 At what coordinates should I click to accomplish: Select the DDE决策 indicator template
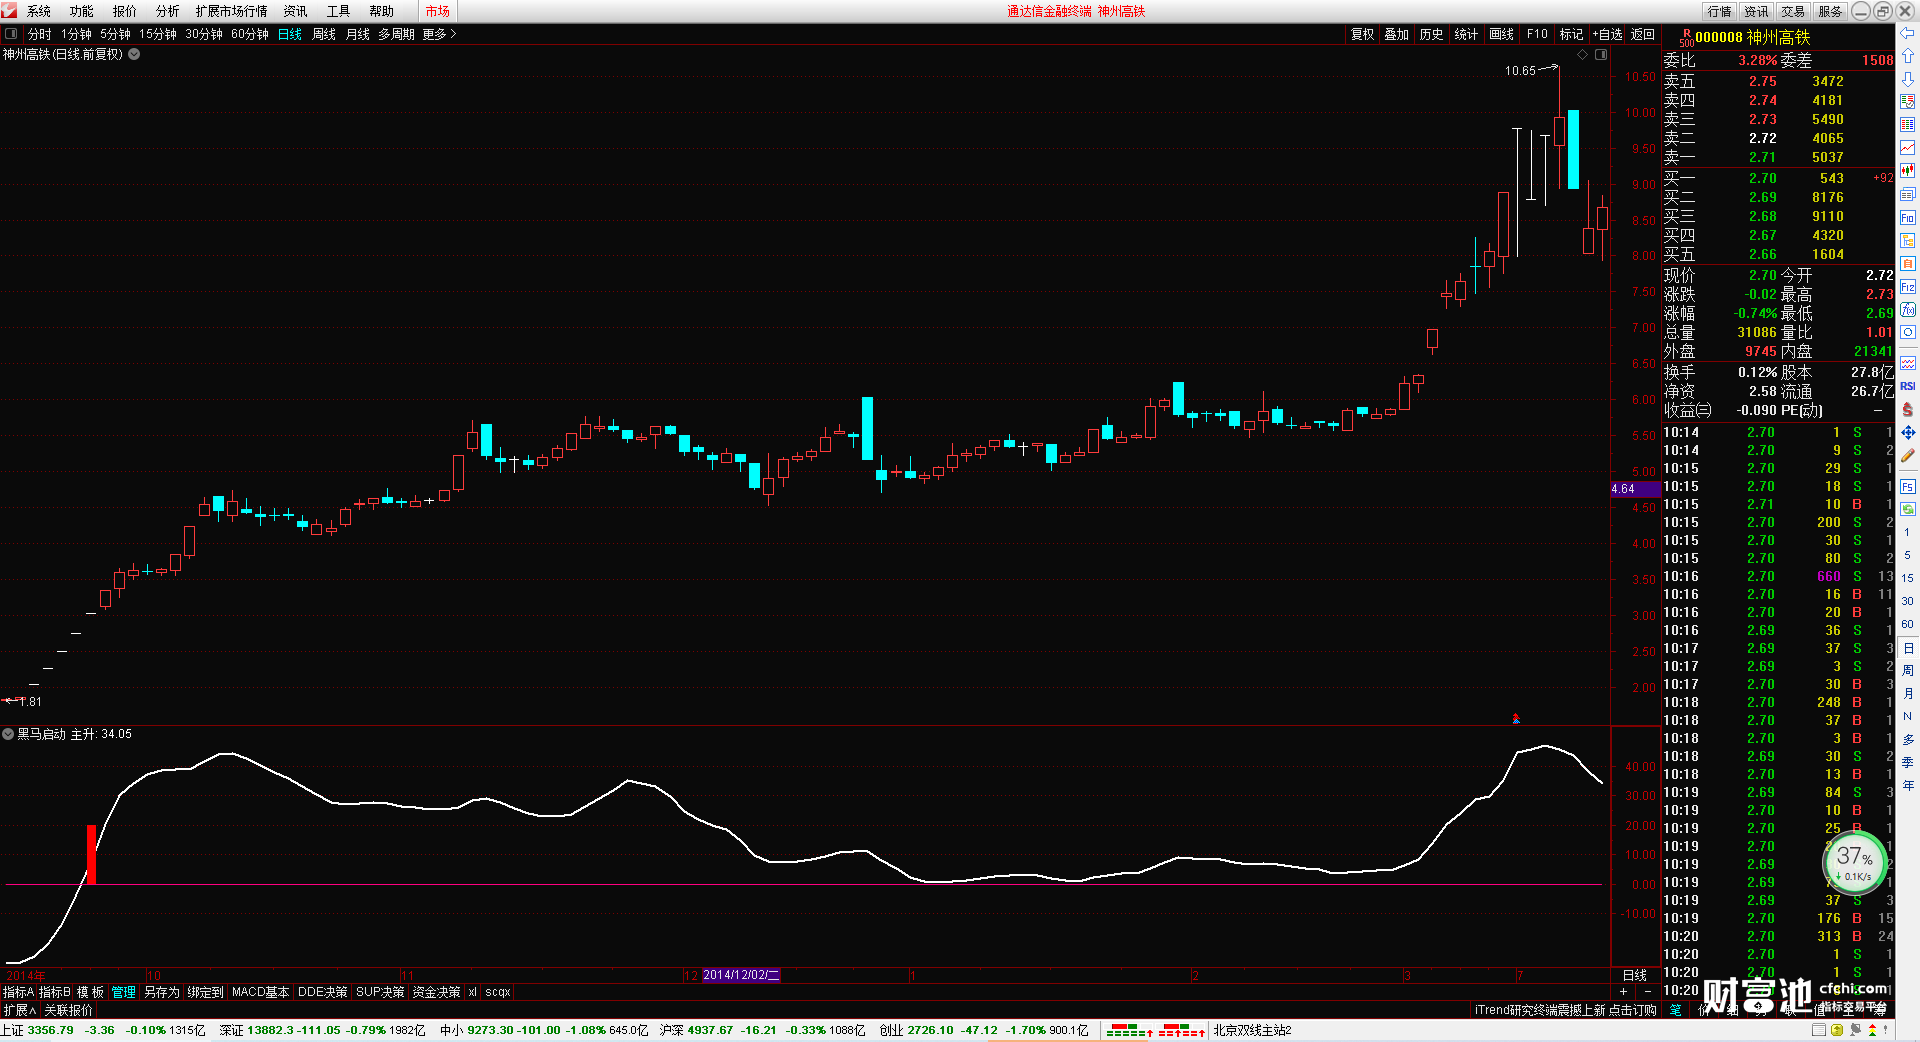coord(323,992)
